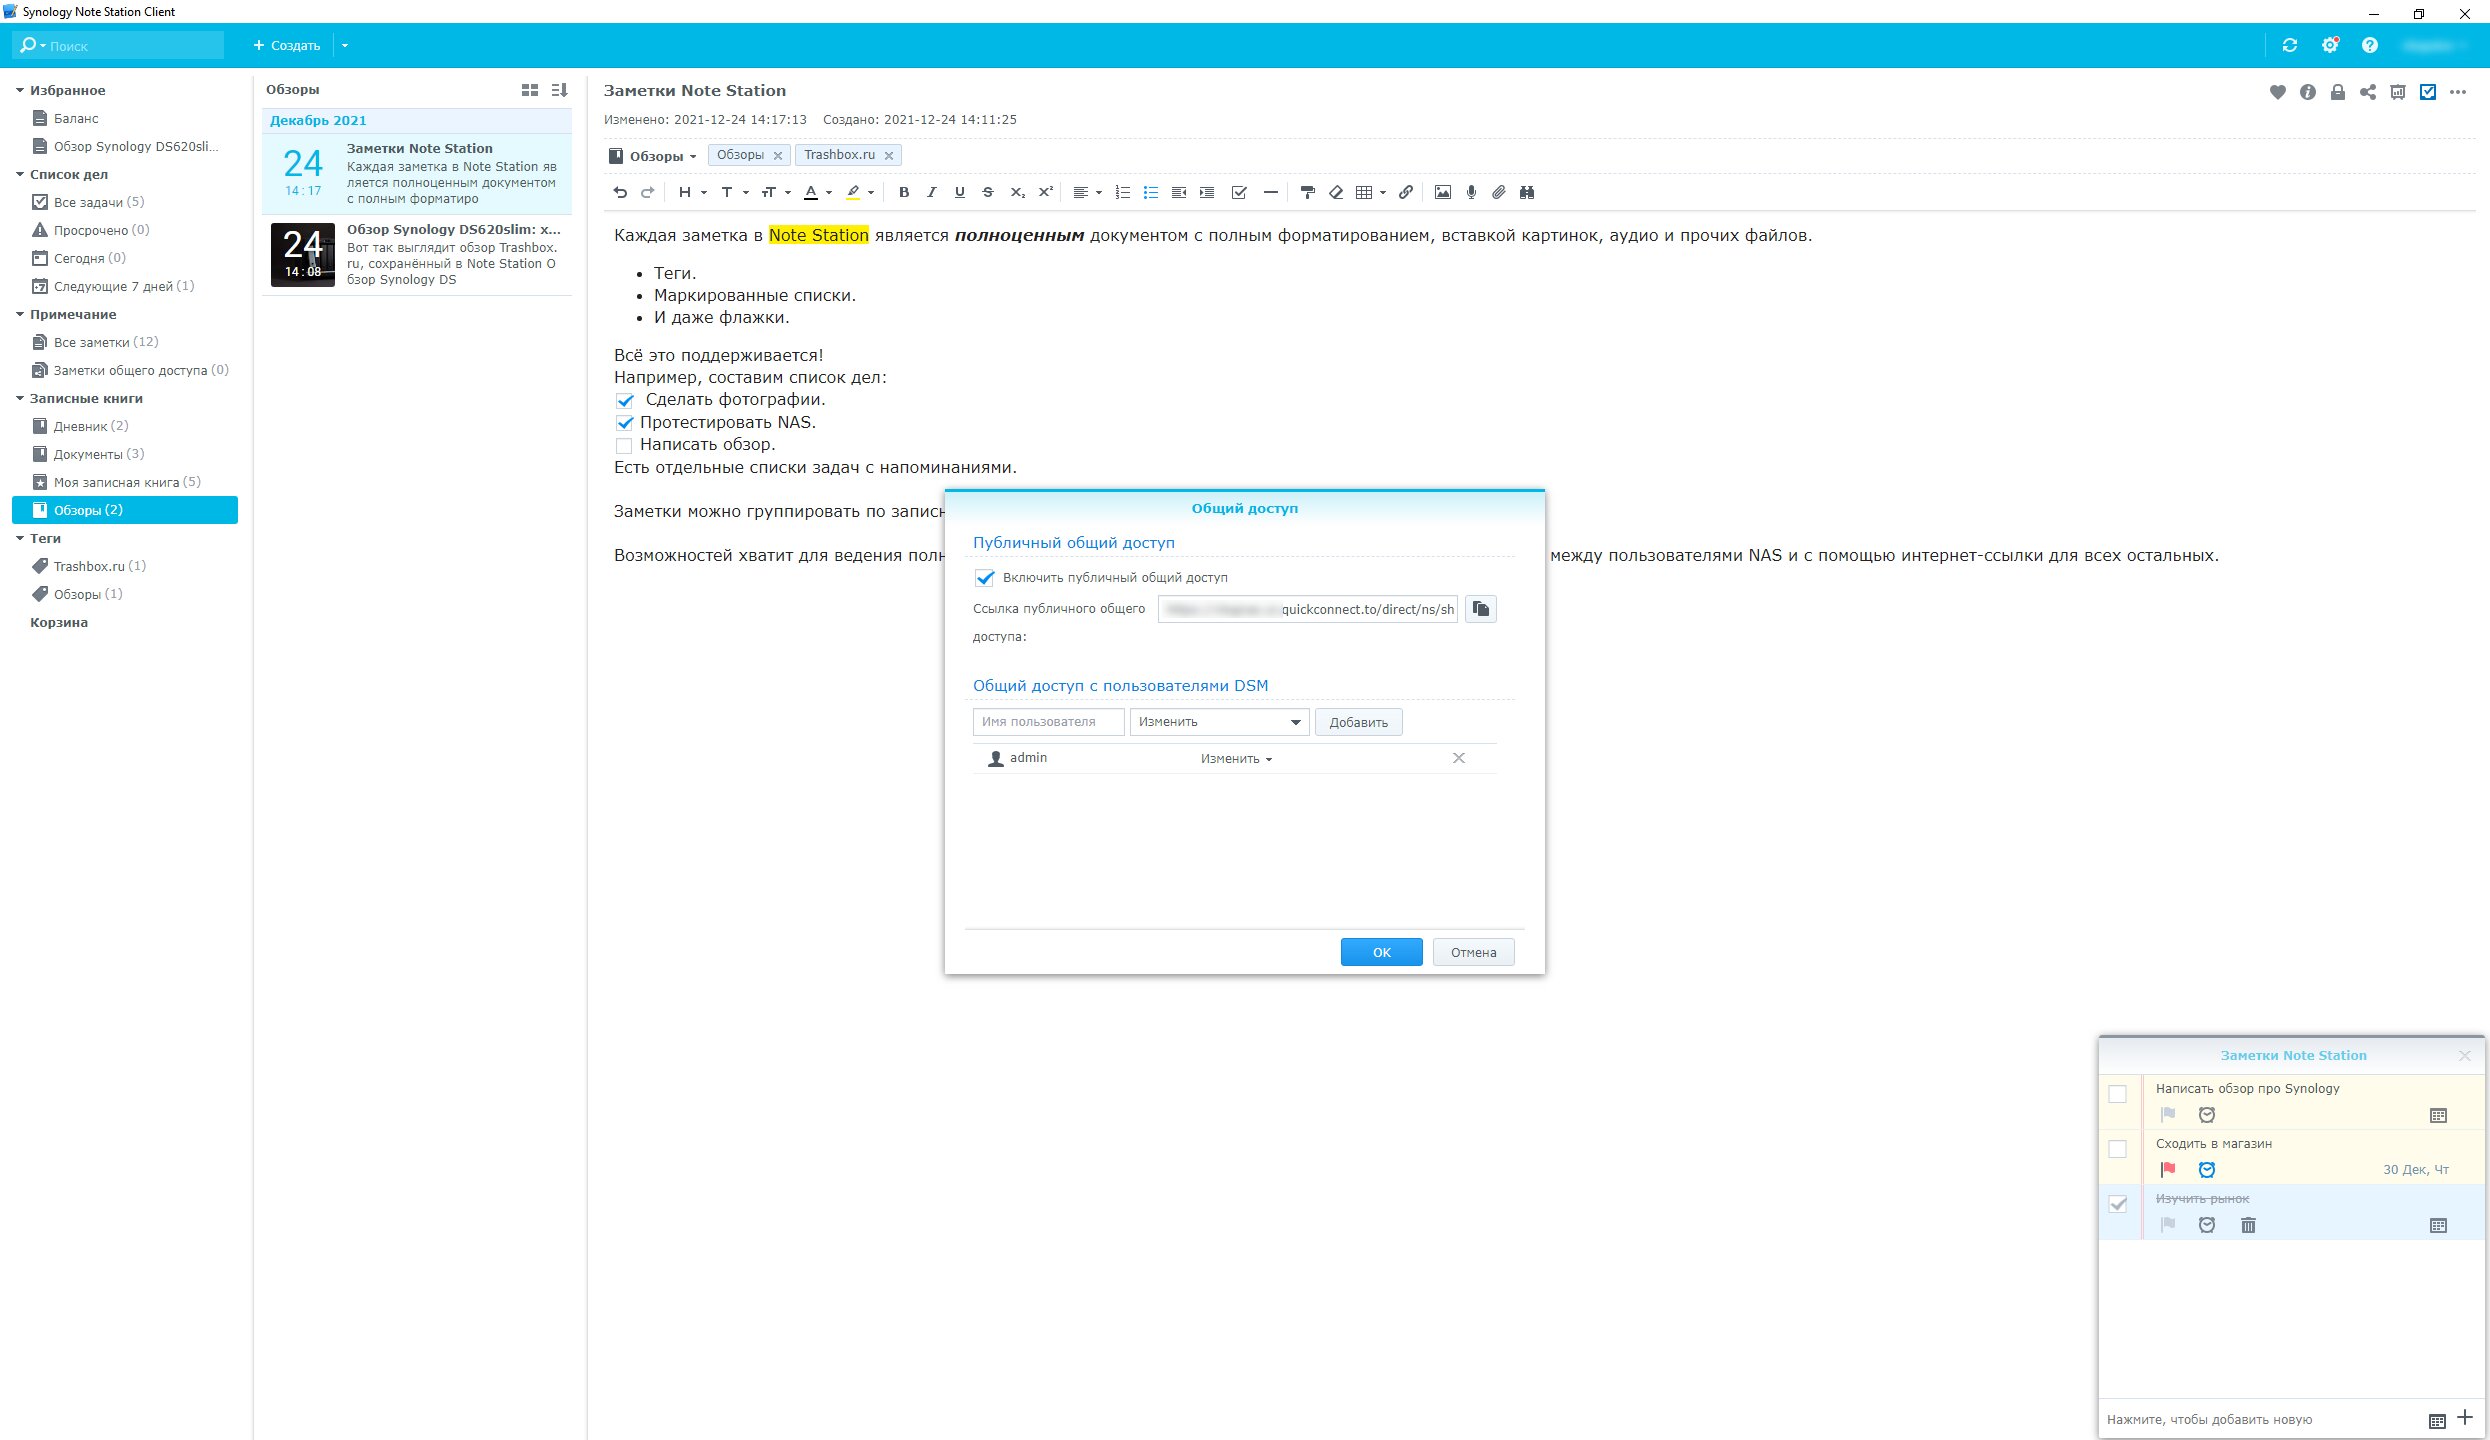Open the highlight color picker dropdown

(x=871, y=192)
